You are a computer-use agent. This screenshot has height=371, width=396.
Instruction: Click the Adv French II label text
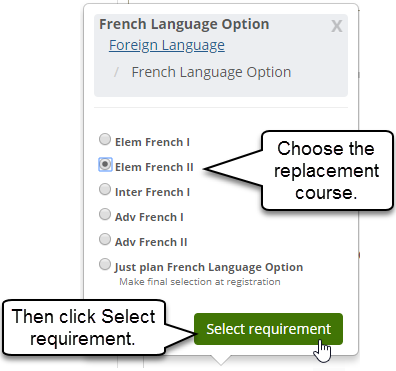pyautogui.click(x=151, y=242)
